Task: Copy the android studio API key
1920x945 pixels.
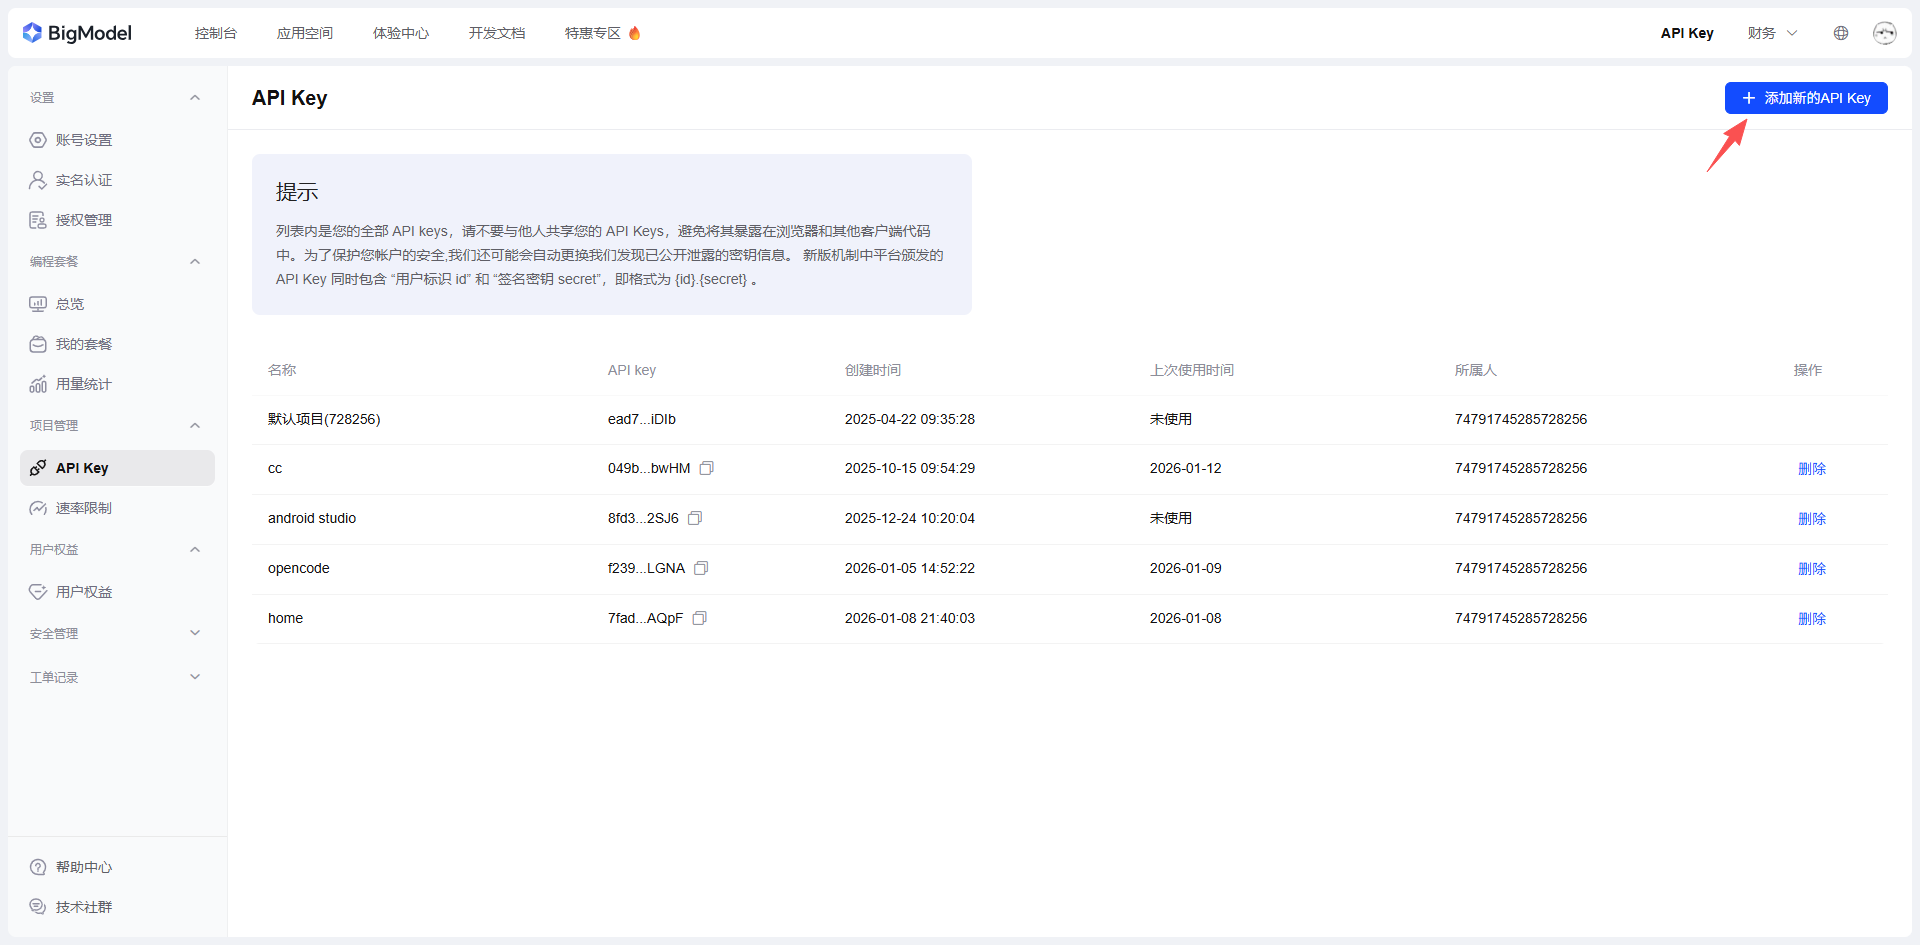Action: (695, 518)
